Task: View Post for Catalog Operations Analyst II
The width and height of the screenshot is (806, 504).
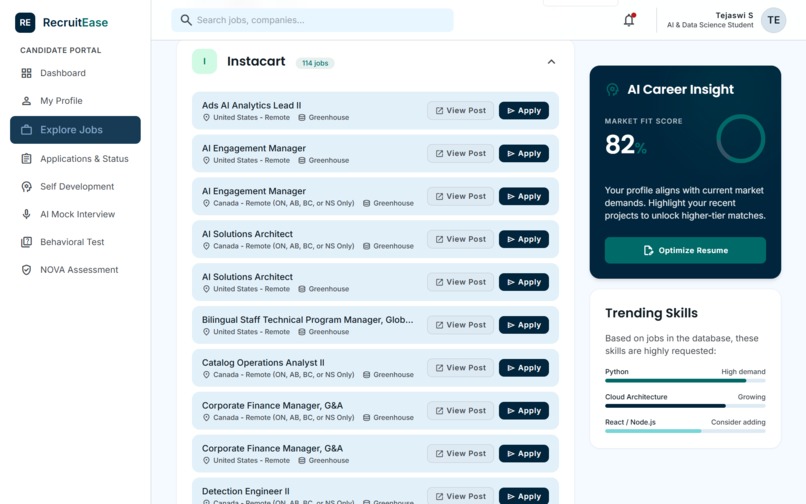Action: point(461,368)
